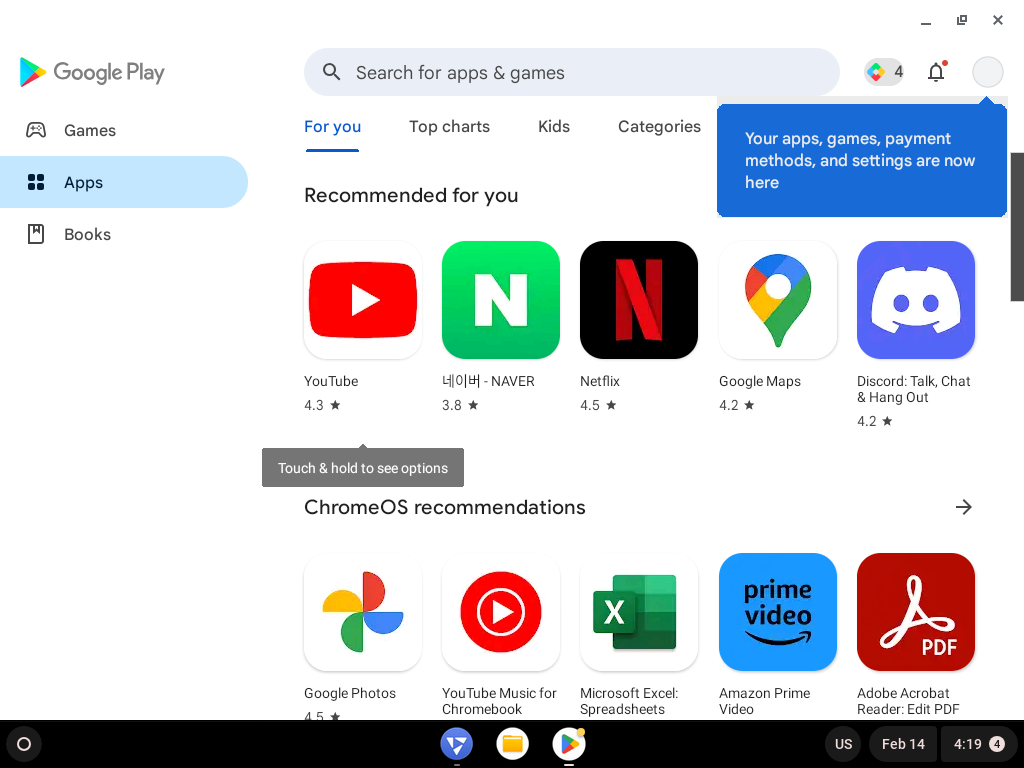Click the US input method button
1024x768 pixels.
[x=844, y=744]
